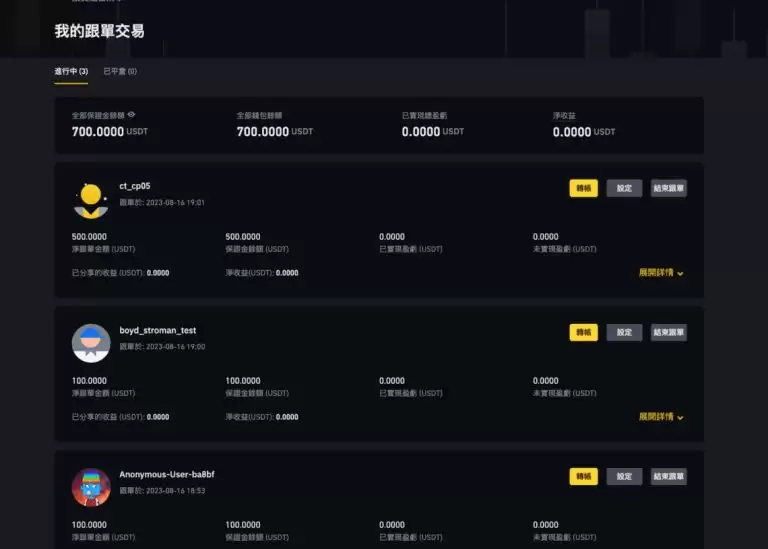Open 設定 for boyd_stroman_test

click(624, 332)
